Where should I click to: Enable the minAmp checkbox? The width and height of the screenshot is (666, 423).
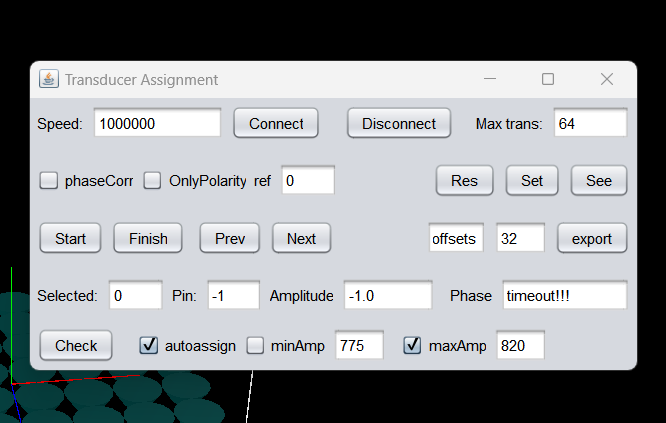(256, 346)
